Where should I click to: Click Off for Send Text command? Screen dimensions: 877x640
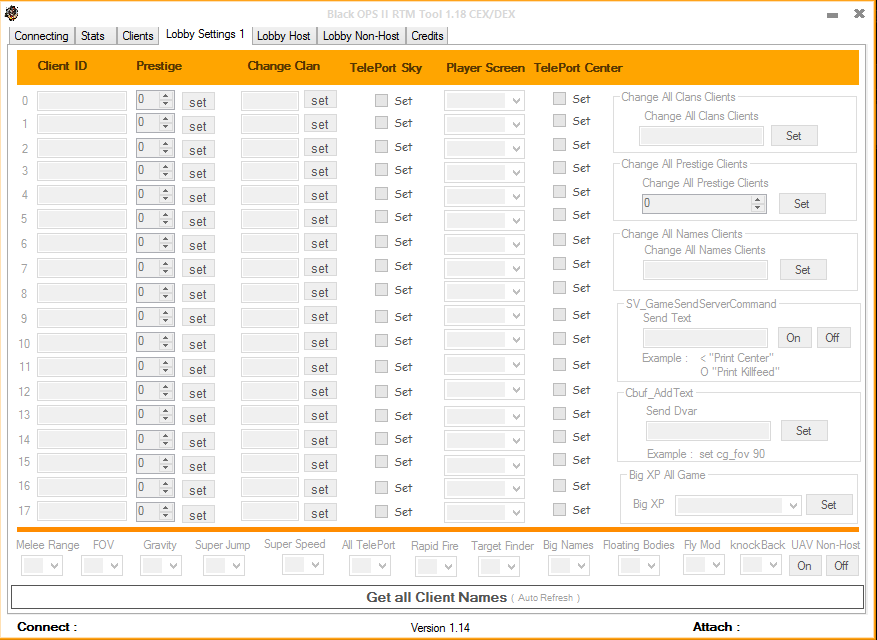point(833,338)
